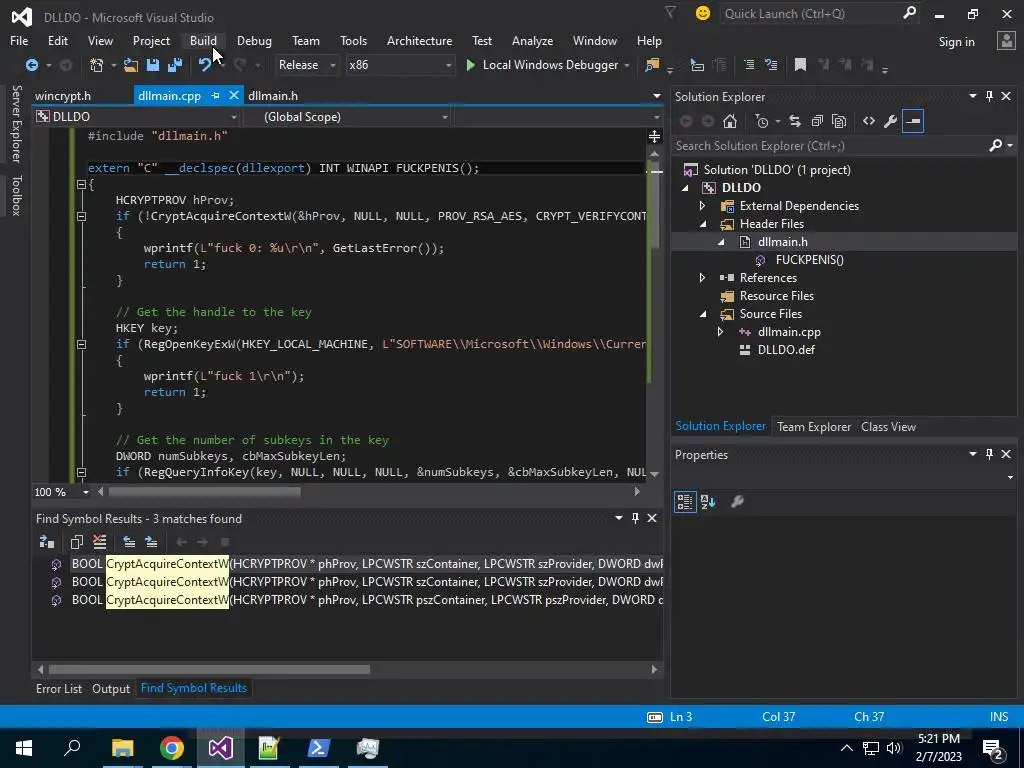This screenshot has width=1024, height=768.
Task: Click the Save All toolbar icon
Action: coord(174,65)
